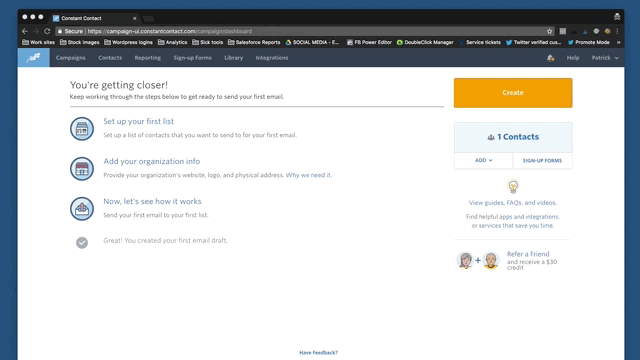The width and height of the screenshot is (640, 360).
Task: Open Sign-up Forms in navigation bar
Action: click(192, 58)
